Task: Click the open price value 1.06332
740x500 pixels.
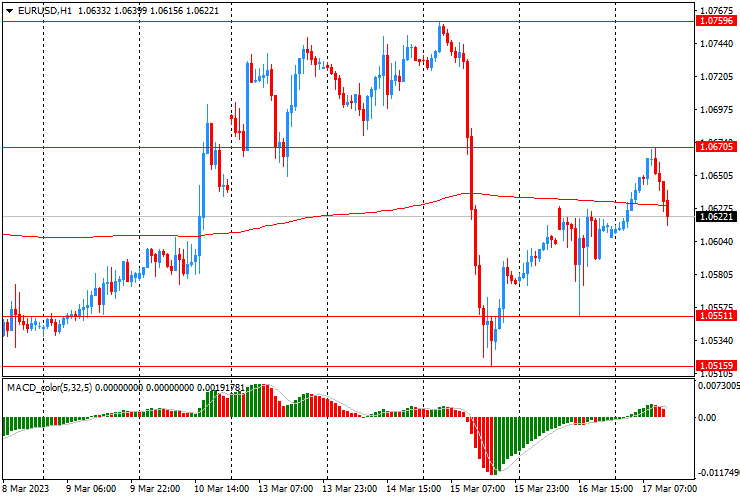Action: click(94, 10)
